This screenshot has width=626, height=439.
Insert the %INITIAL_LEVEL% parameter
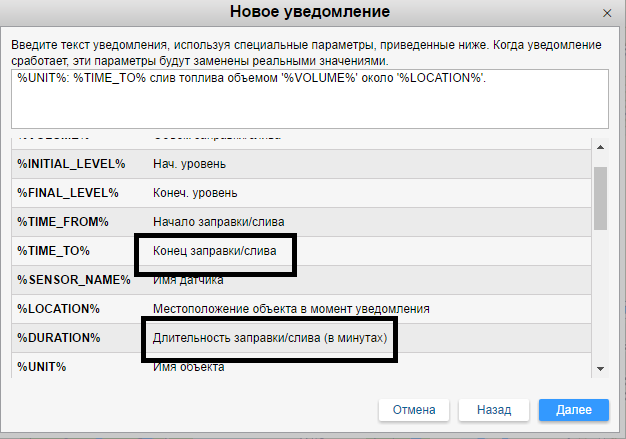[71, 163]
